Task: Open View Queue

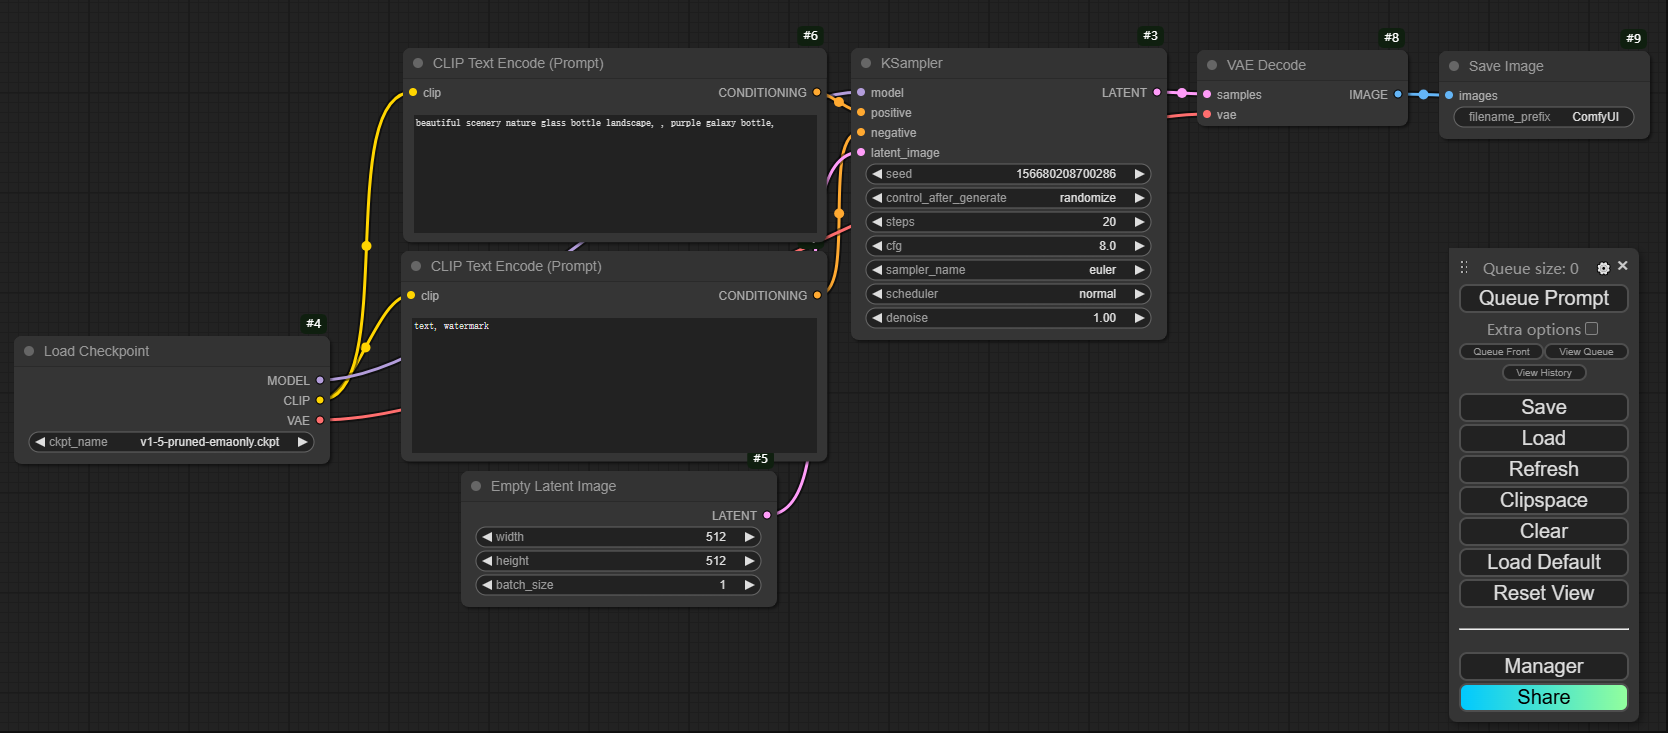Action: click(x=1586, y=352)
